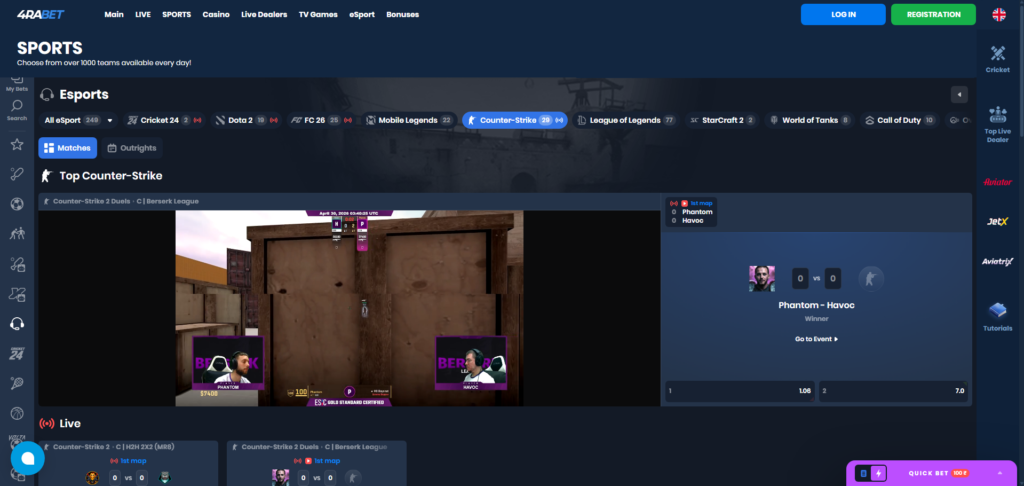Select the Cricket 24 icon in left sidebar
1024x486 pixels.
click(17, 353)
